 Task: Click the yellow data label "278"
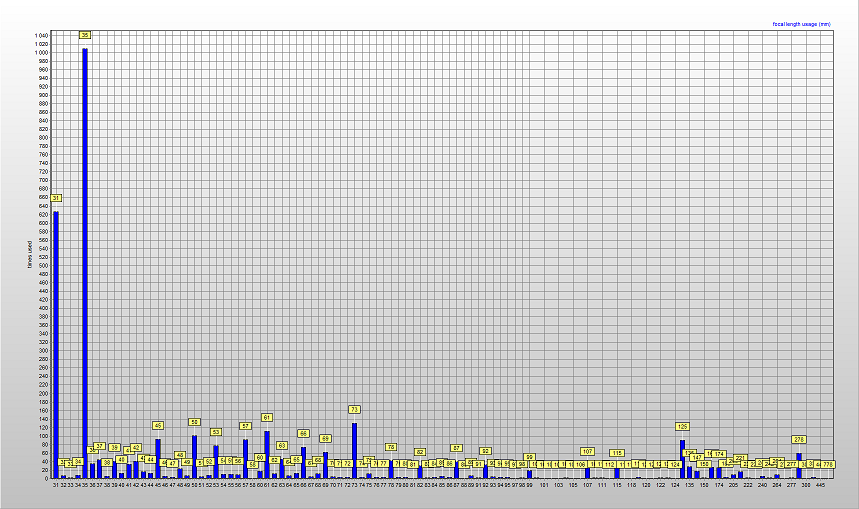(x=799, y=439)
